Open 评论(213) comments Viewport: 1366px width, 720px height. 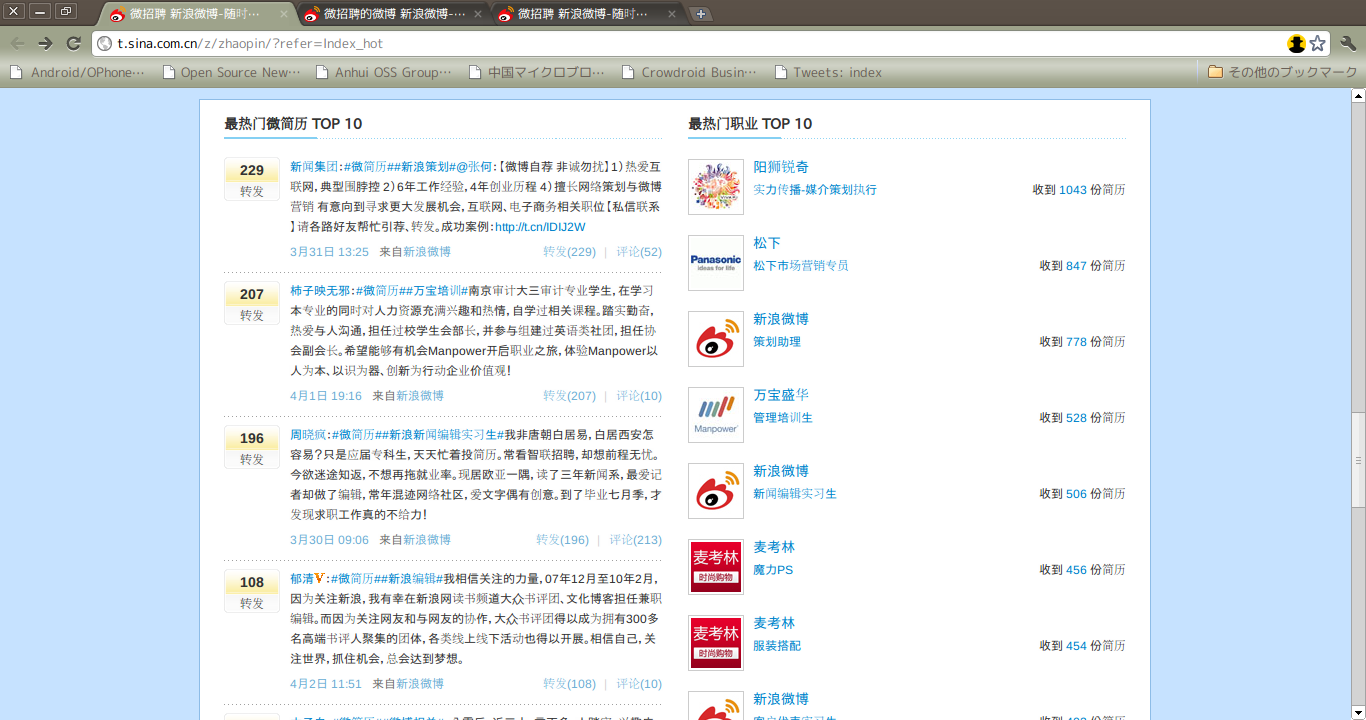(635, 540)
